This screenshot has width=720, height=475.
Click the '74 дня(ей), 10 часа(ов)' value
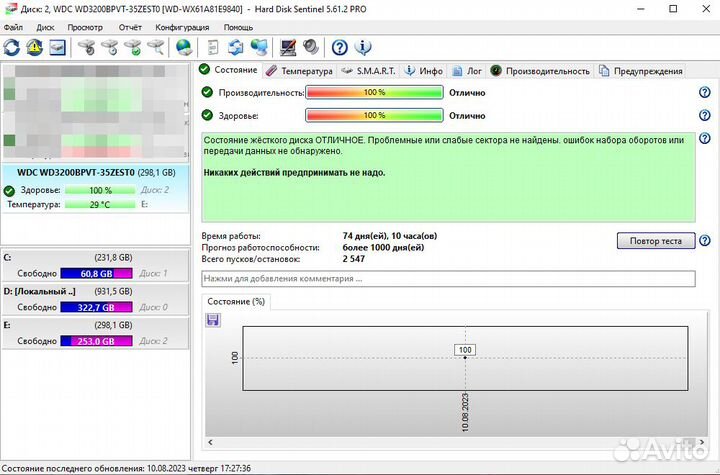point(390,236)
